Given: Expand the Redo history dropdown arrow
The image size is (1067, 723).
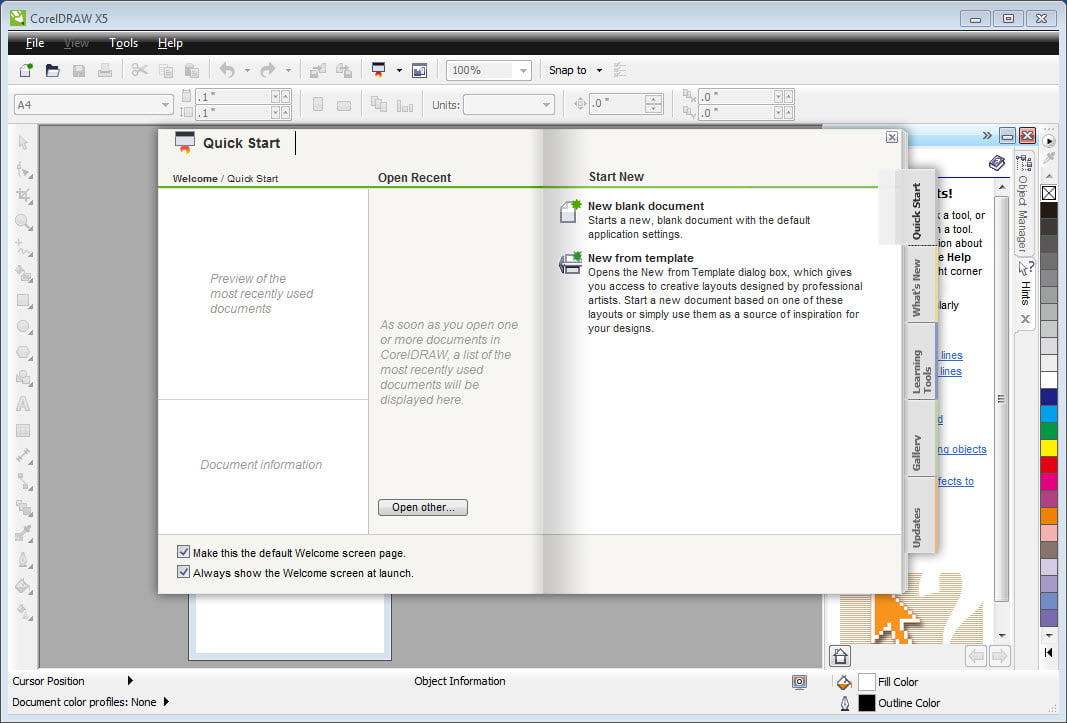Looking at the screenshot, I should tap(288, 70).
